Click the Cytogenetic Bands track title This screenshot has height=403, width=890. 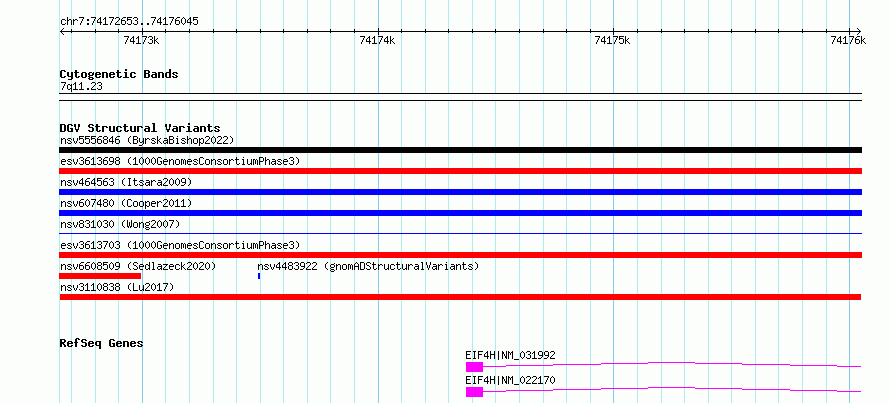[119, 74]
